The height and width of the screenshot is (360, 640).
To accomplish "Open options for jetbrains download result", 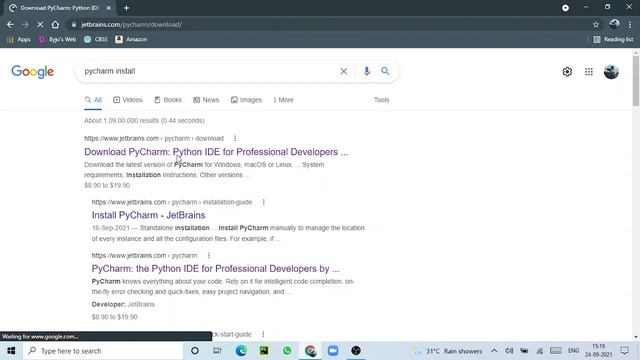I will click(x=235, y=138).
